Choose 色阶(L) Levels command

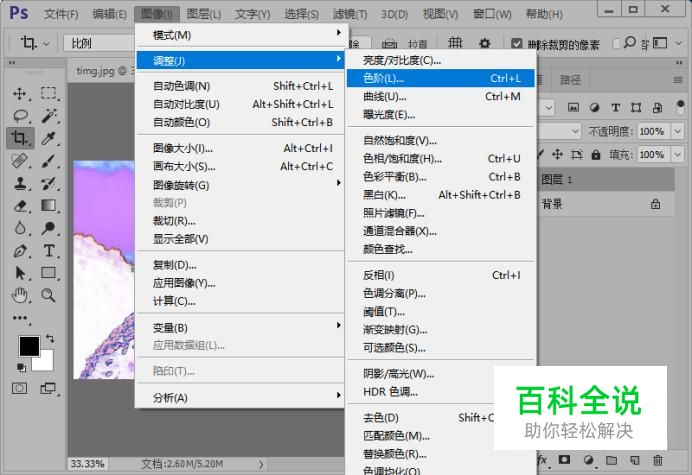[441, 79]
